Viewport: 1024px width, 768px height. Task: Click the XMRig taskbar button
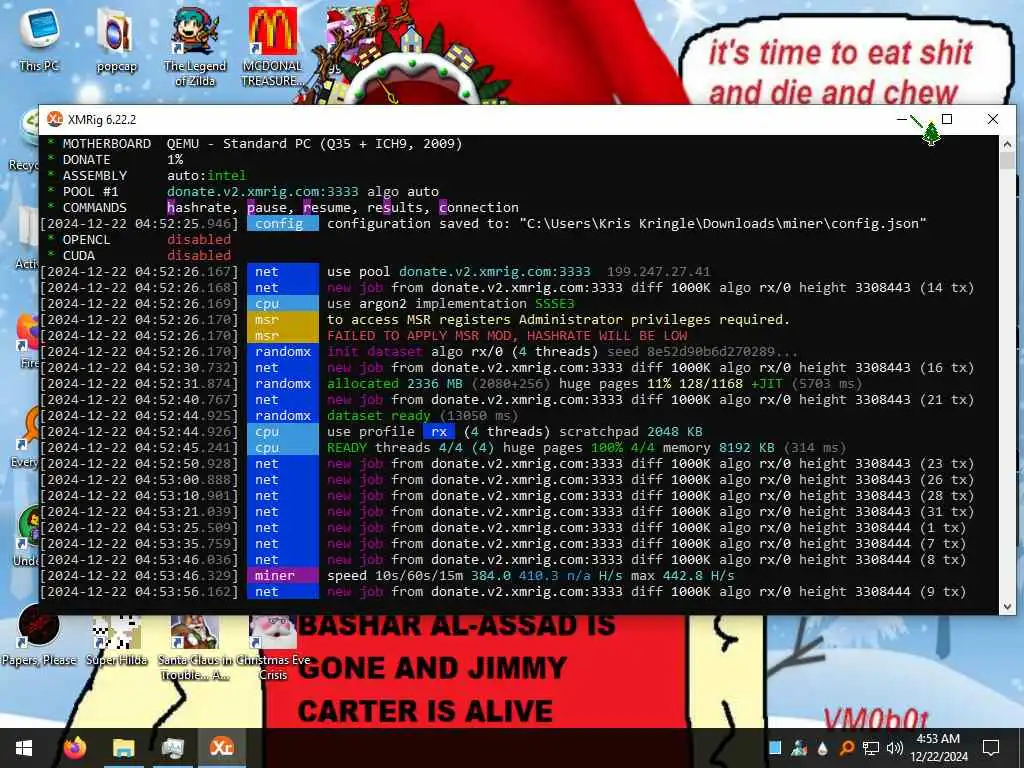[221, 748]
